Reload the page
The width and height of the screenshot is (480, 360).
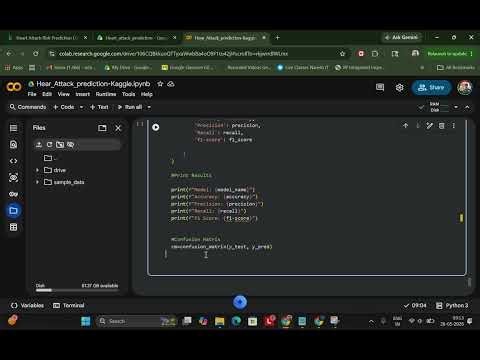tap(36, 54)
